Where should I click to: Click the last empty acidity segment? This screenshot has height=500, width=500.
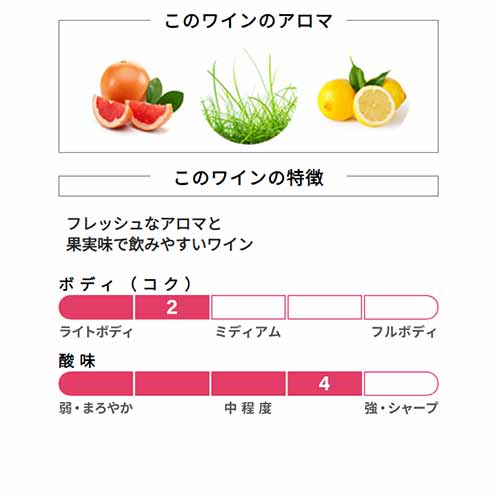coord(401,384)
